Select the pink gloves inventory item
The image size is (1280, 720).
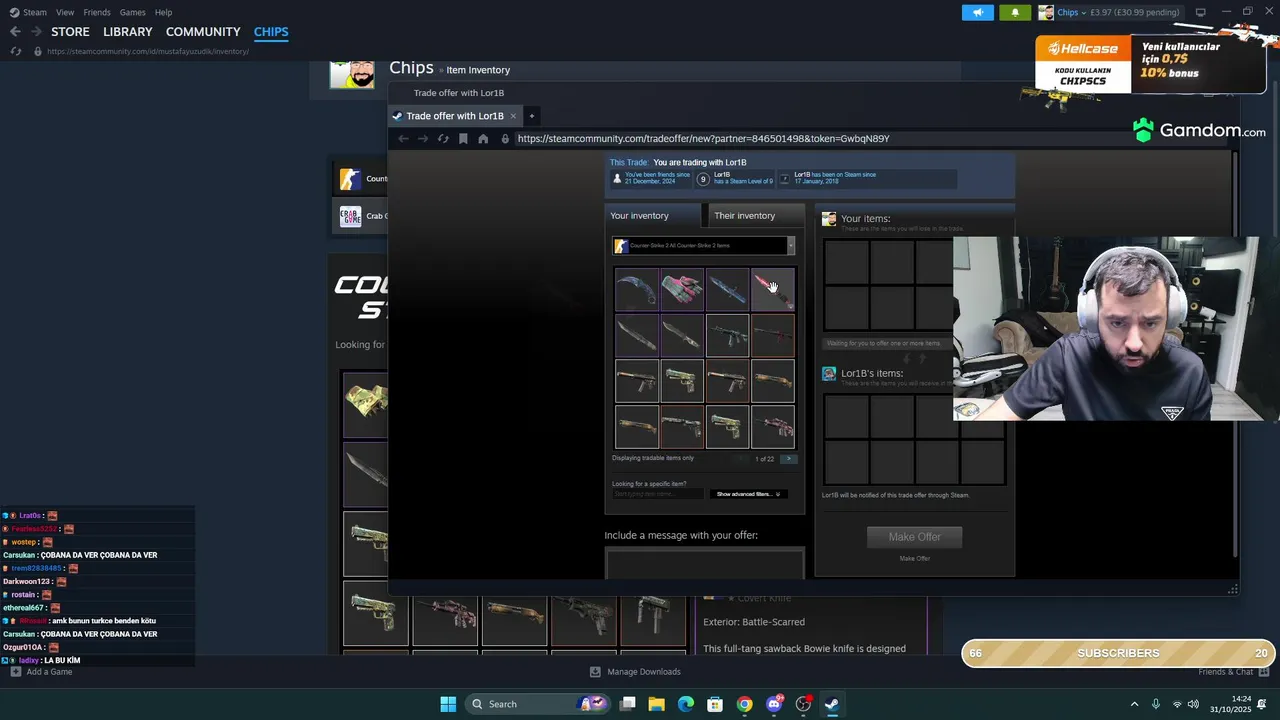(x=682, y=290)
